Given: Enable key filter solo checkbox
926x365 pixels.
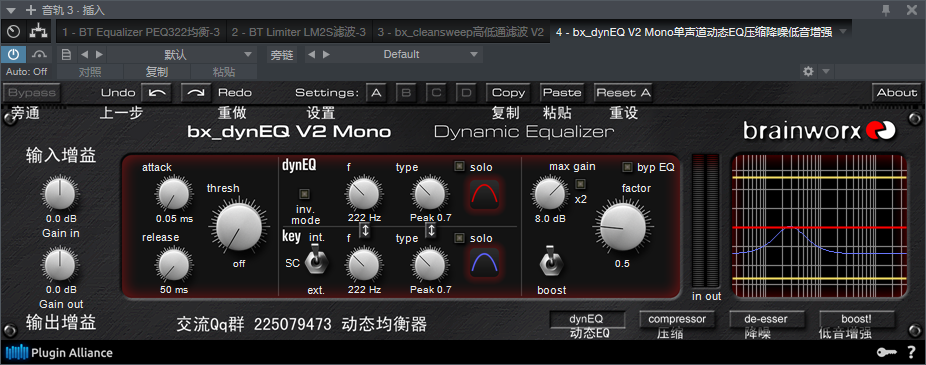Looking at the screenshot, I should 459,238.
